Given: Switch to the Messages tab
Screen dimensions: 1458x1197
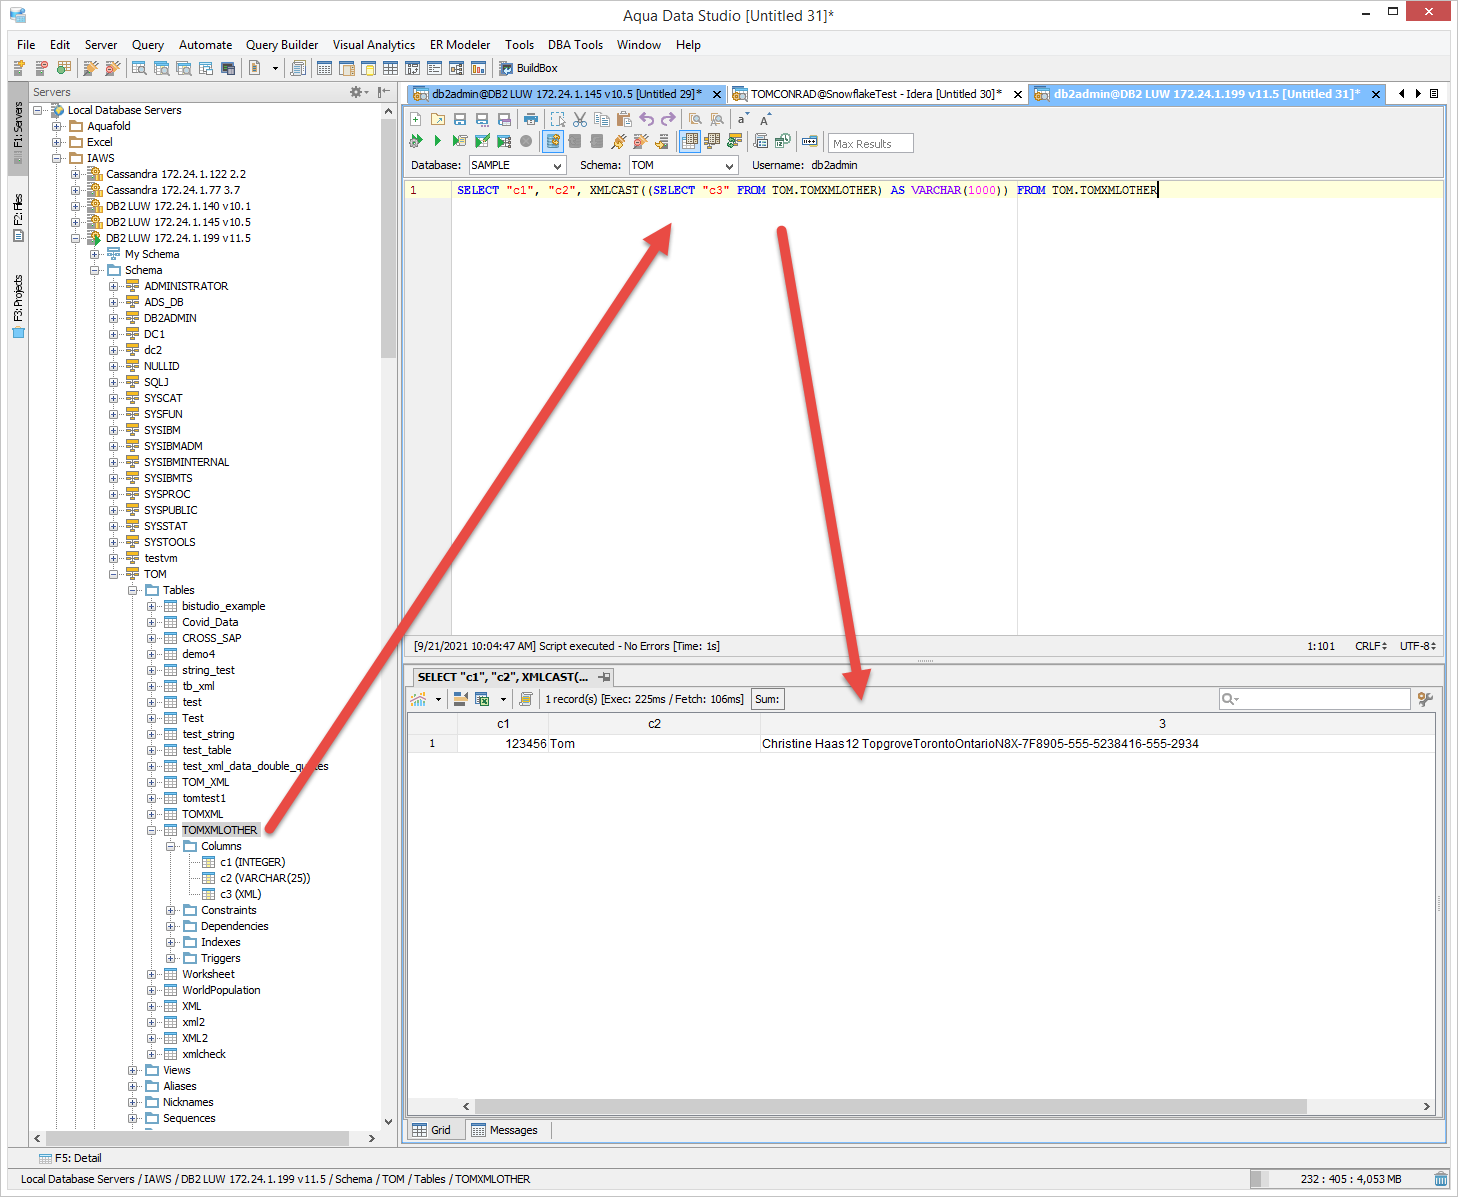Looking at the screenshot, I should click(x=505, y=1130).
